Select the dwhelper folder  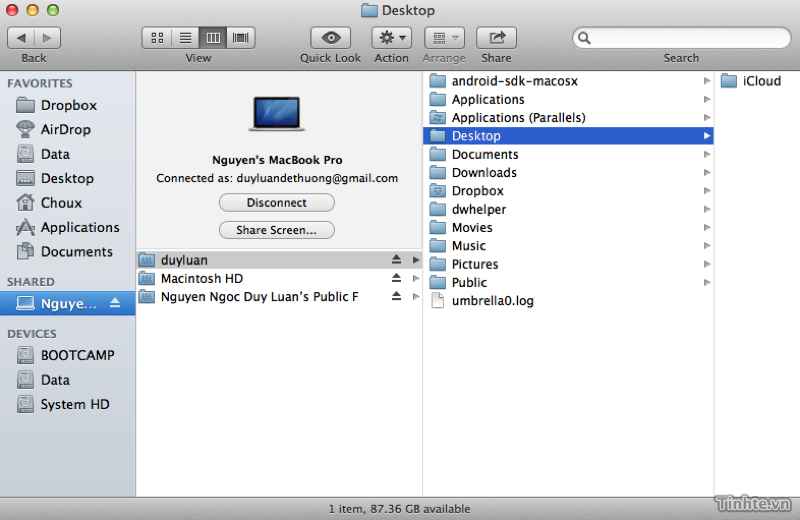click(568, 209)
